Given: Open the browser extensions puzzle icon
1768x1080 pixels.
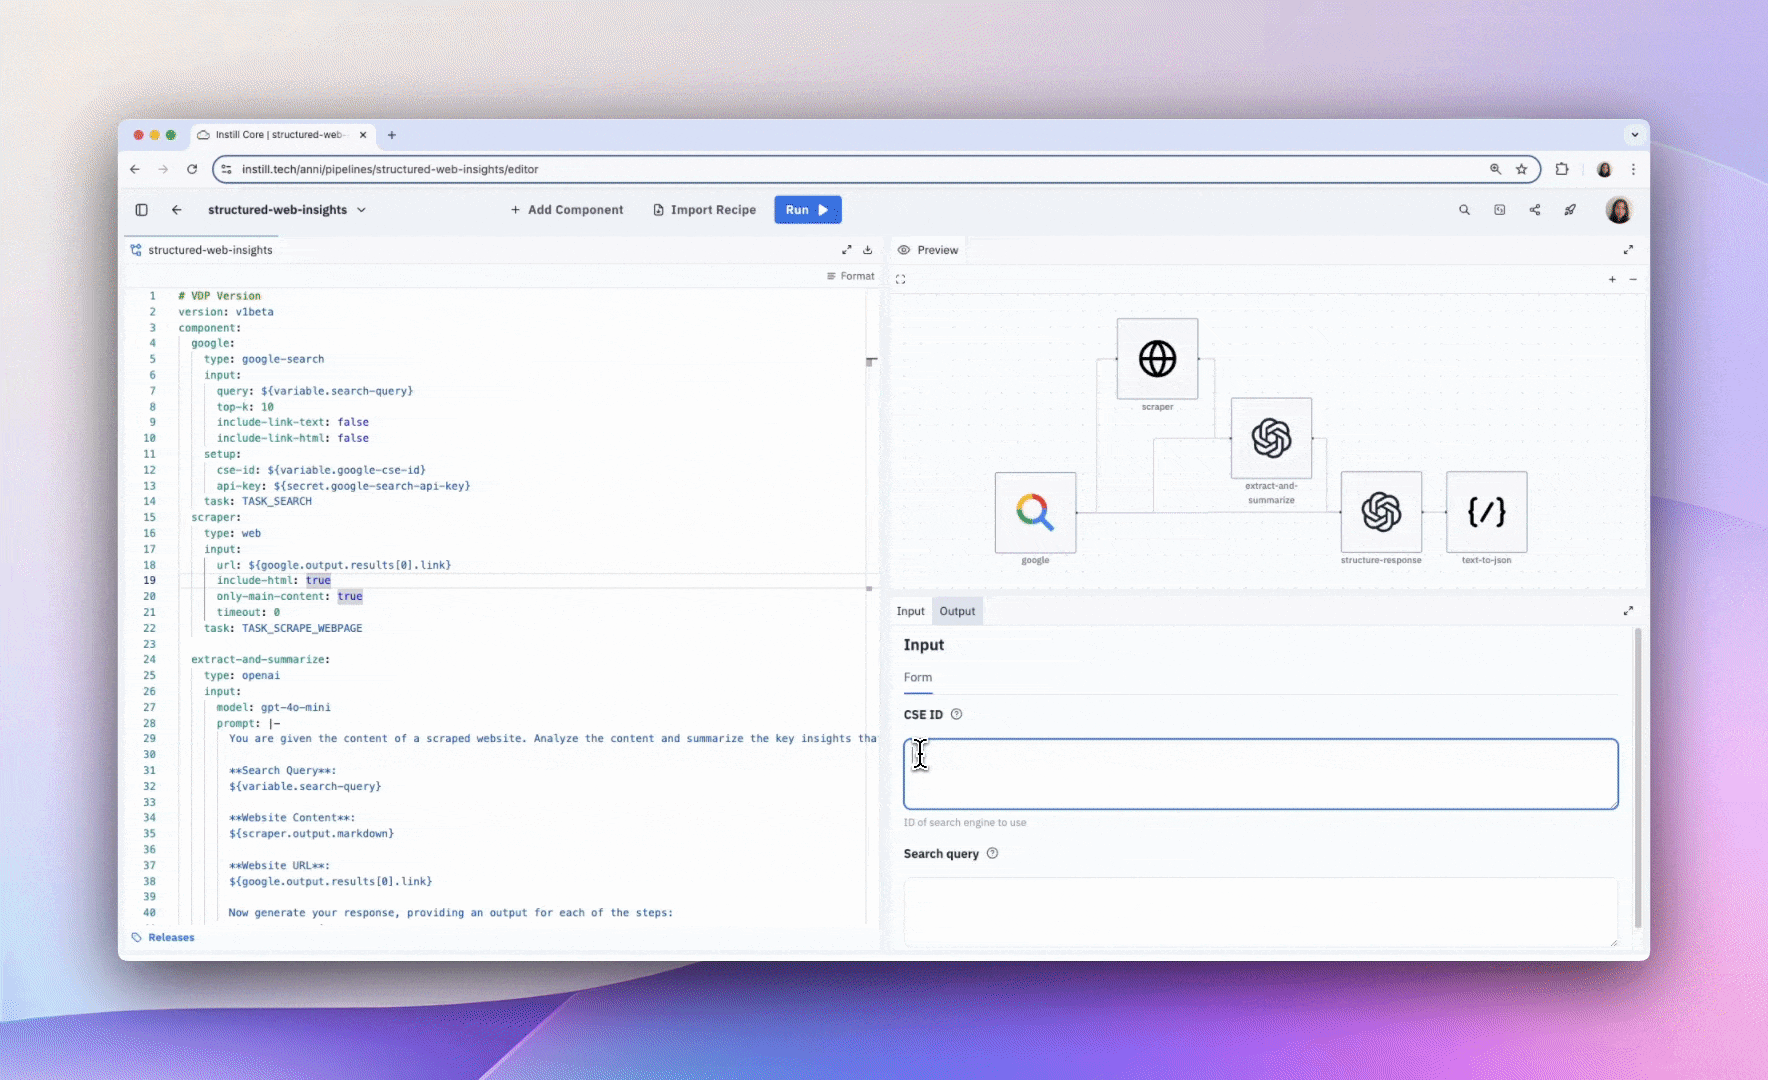Looking at the screenshot, I should coord(1562,169).
